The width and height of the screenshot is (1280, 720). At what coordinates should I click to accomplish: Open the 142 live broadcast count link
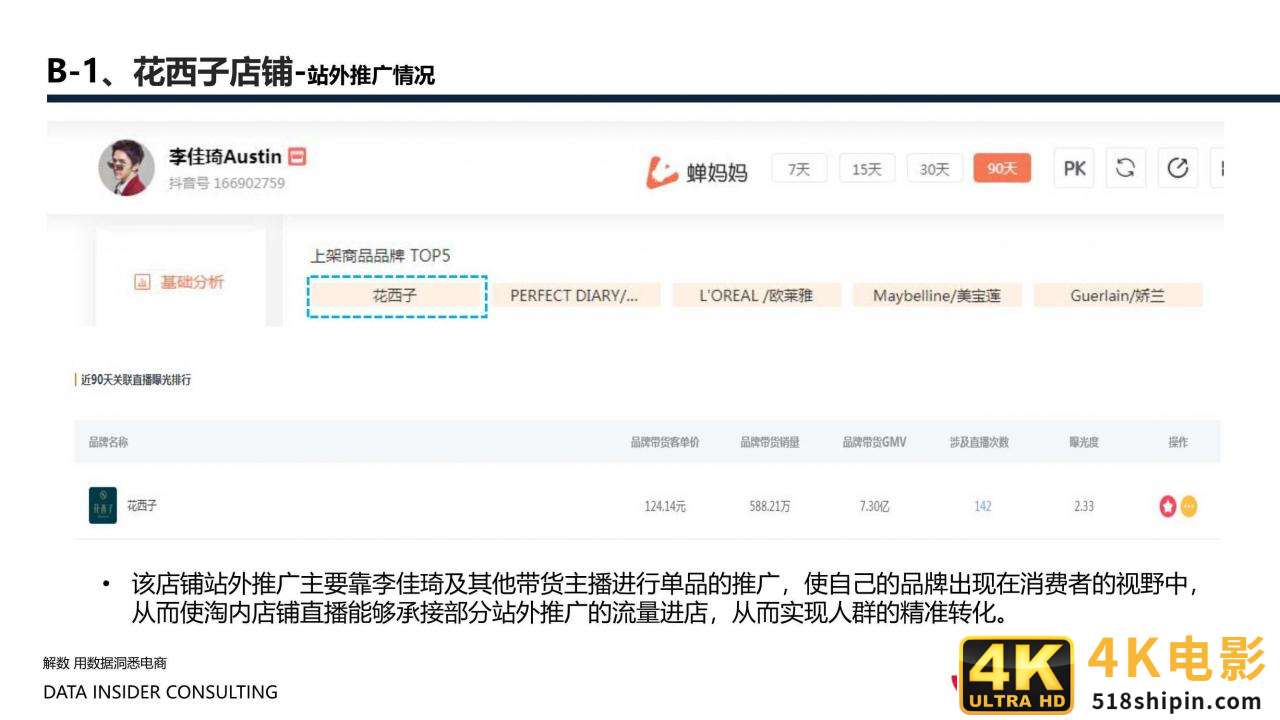[x=982, y=506]
